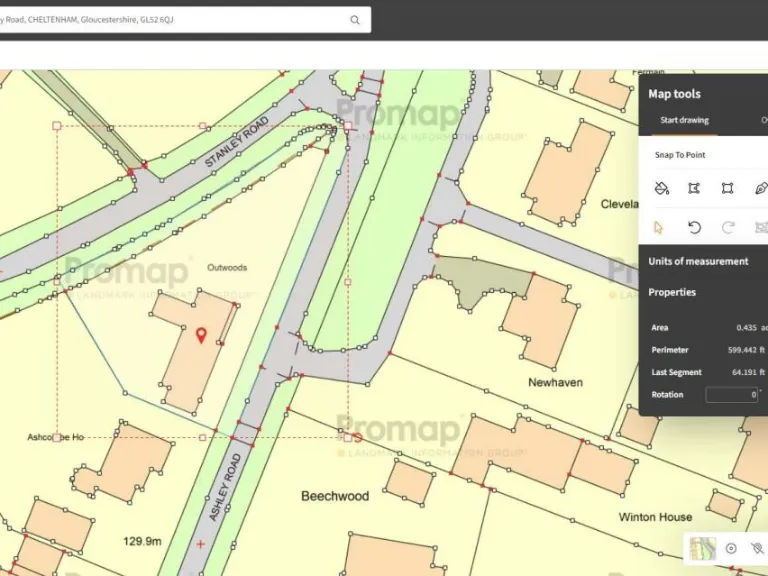
Task: Click the bottom-middle selection box handle
Action: point(203,437)
